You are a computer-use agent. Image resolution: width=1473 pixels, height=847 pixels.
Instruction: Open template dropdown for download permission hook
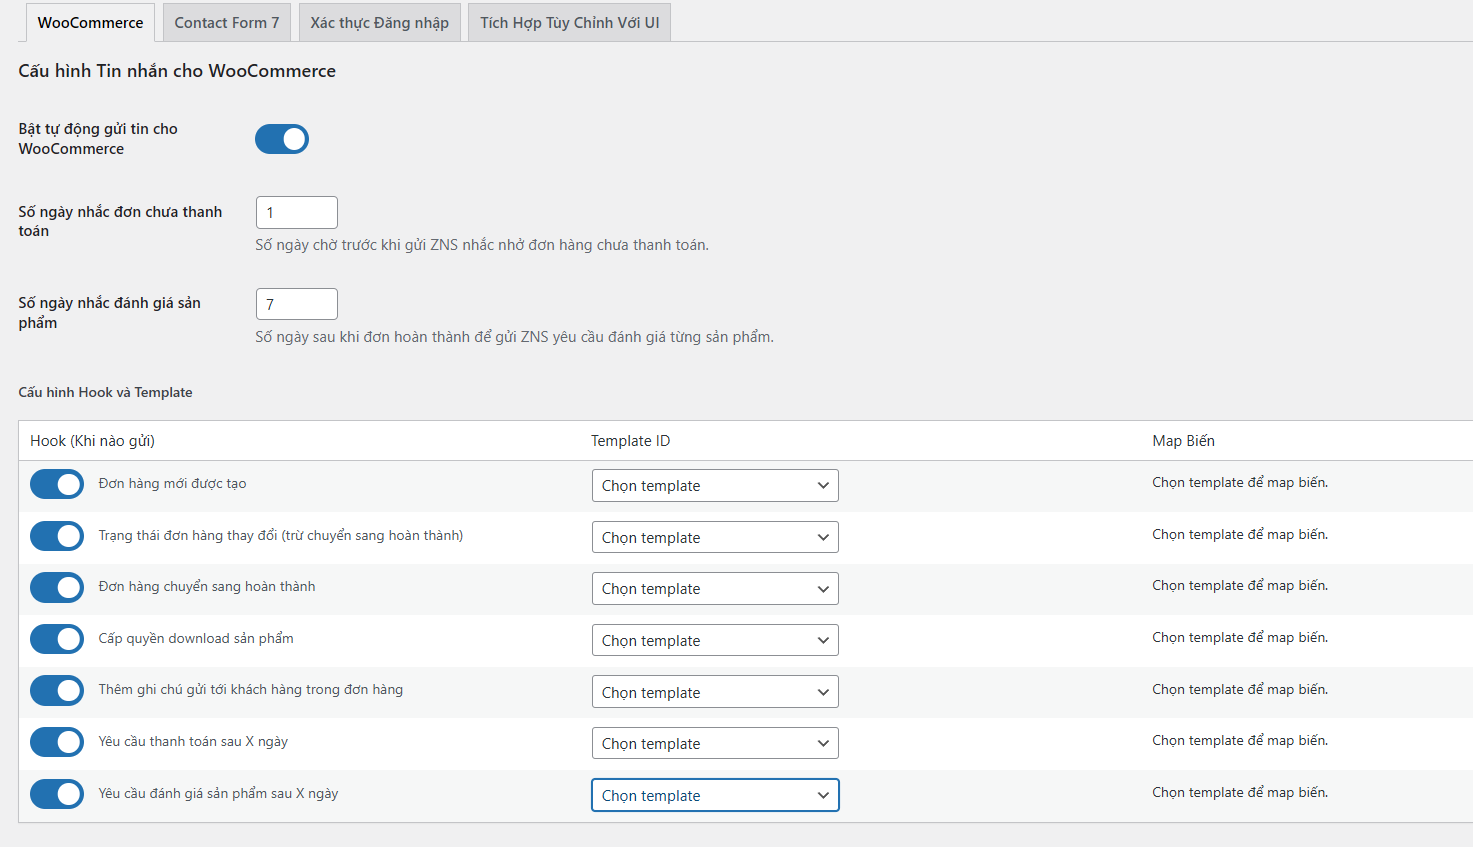point(714,641)
